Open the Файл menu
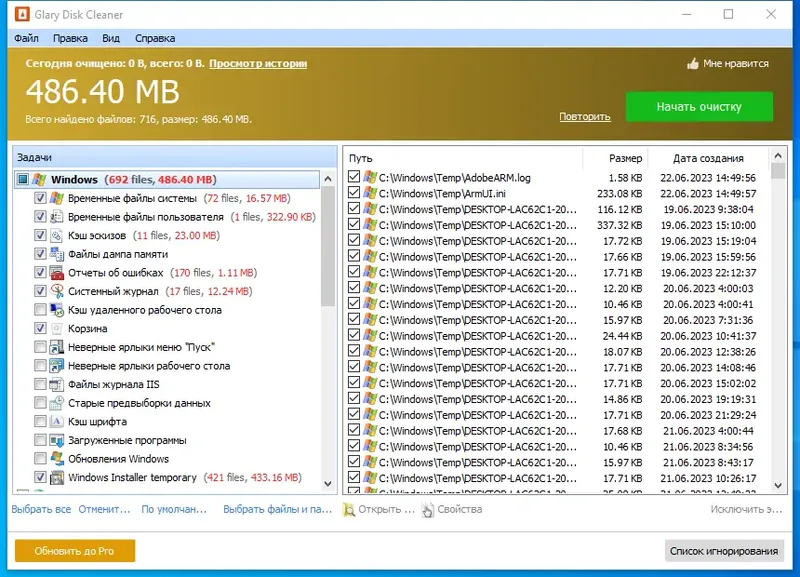The height and width of the screenshot is (577, 800). (26, 38)
